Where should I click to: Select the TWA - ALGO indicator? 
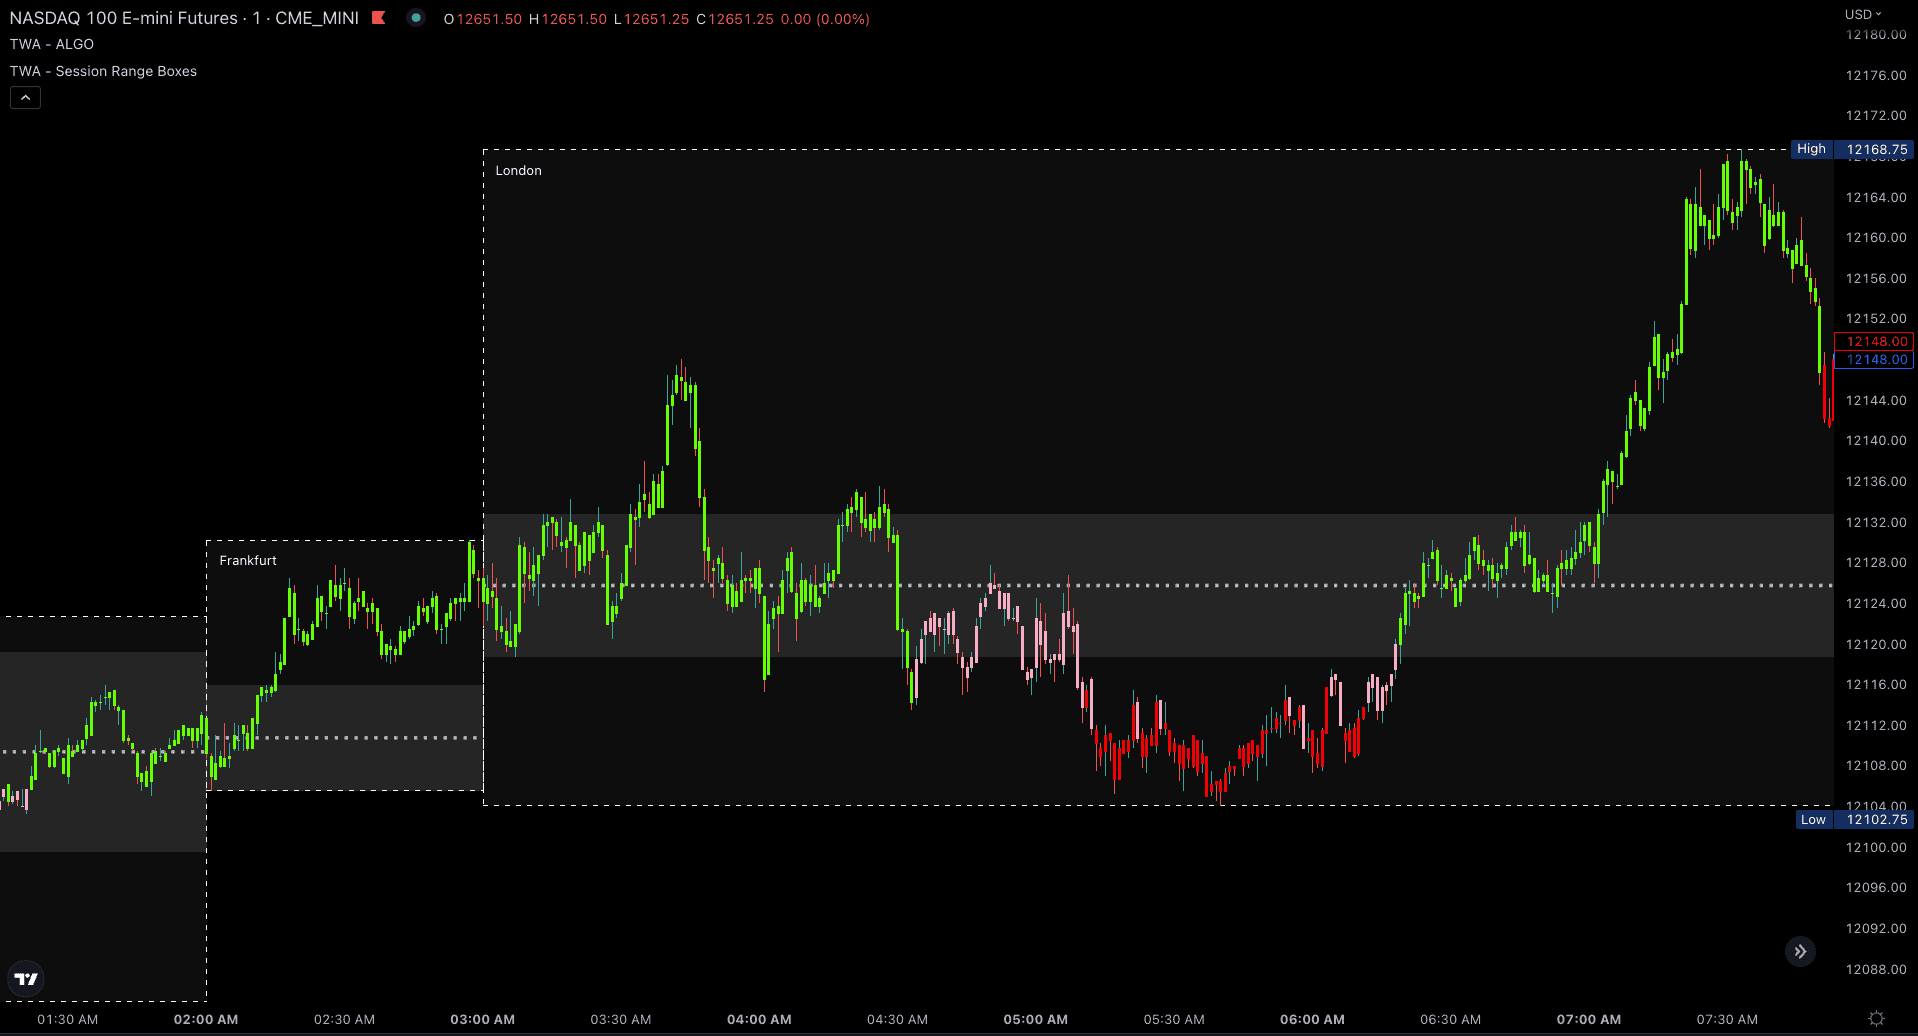click(x=52, y=44)
